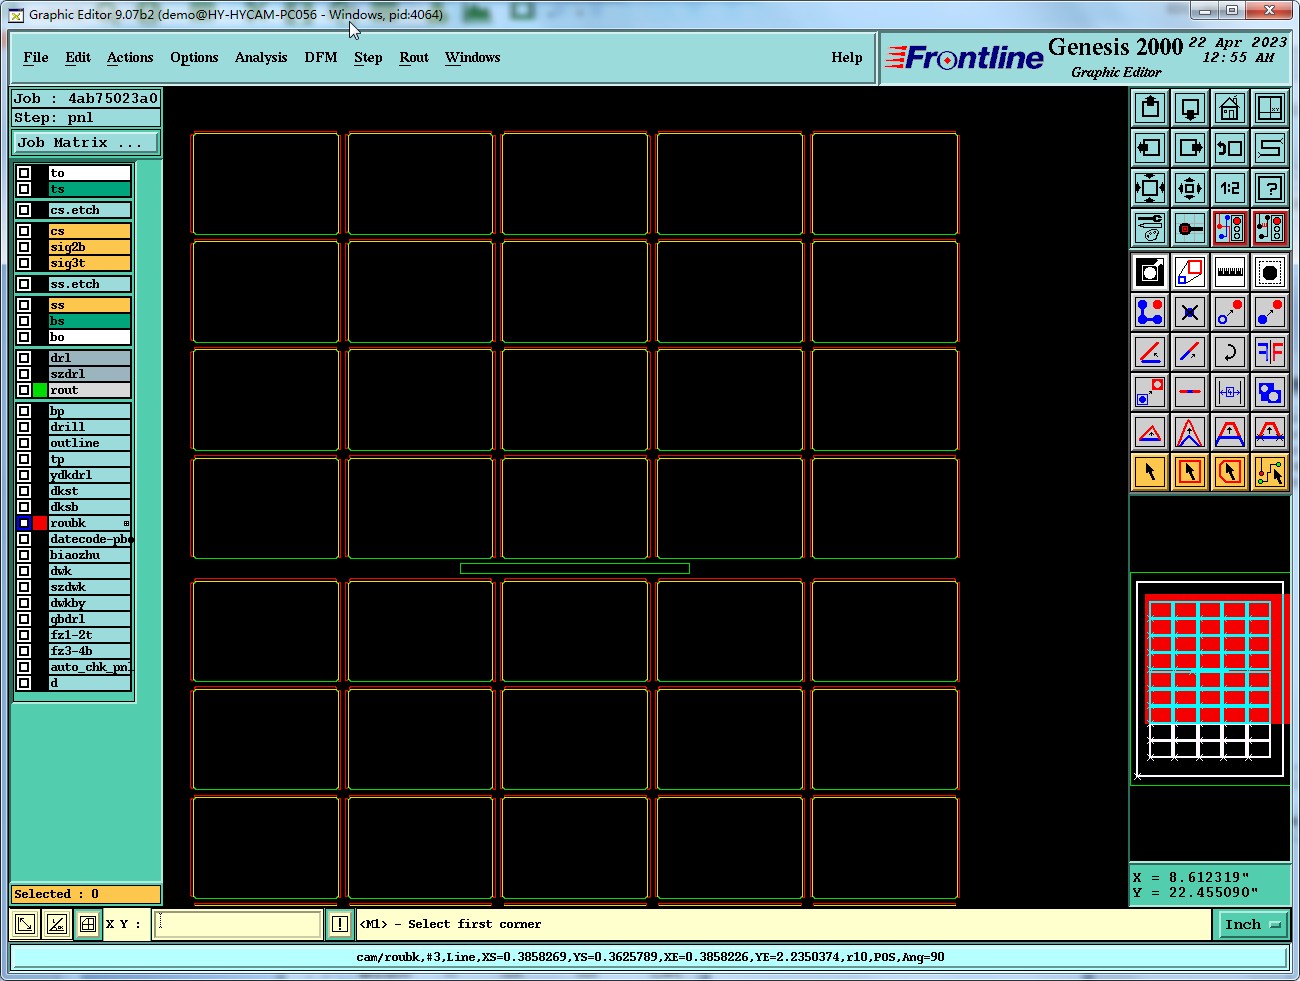The width and height of the screenshot is (1300, 981).
Task: Click the red-blue horizontal line tool
Action: coord(1190,392)
